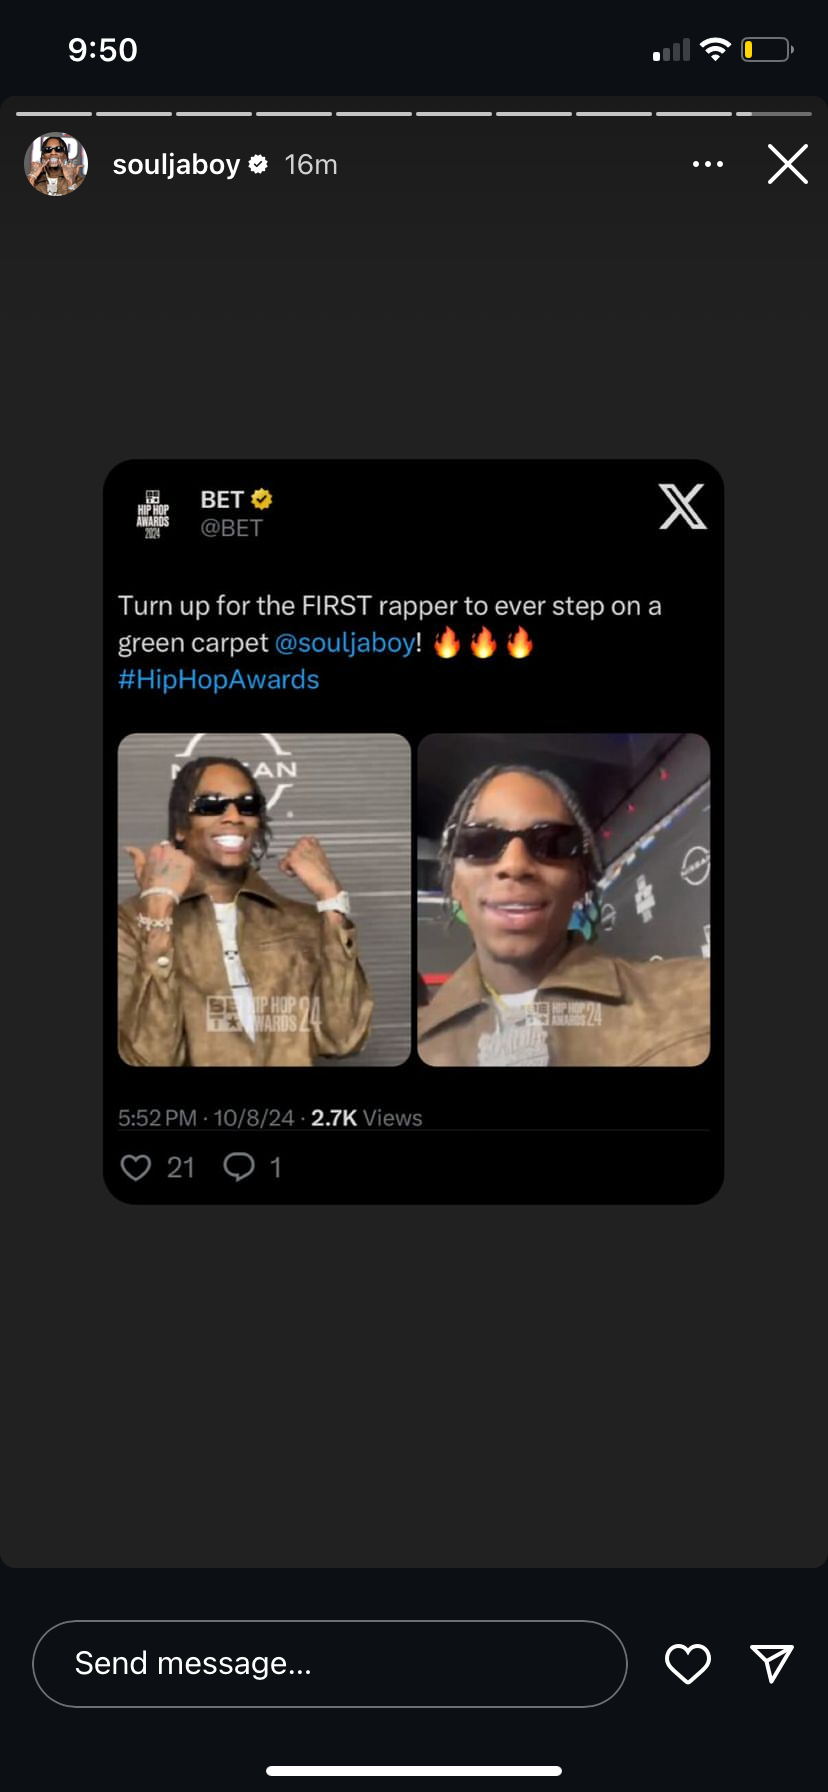Open the souljaboy username link

(x=176, y=164)
